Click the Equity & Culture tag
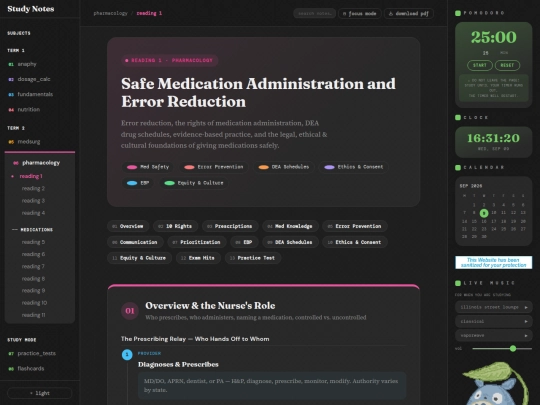Screen dimensions: 540x405 194,183
